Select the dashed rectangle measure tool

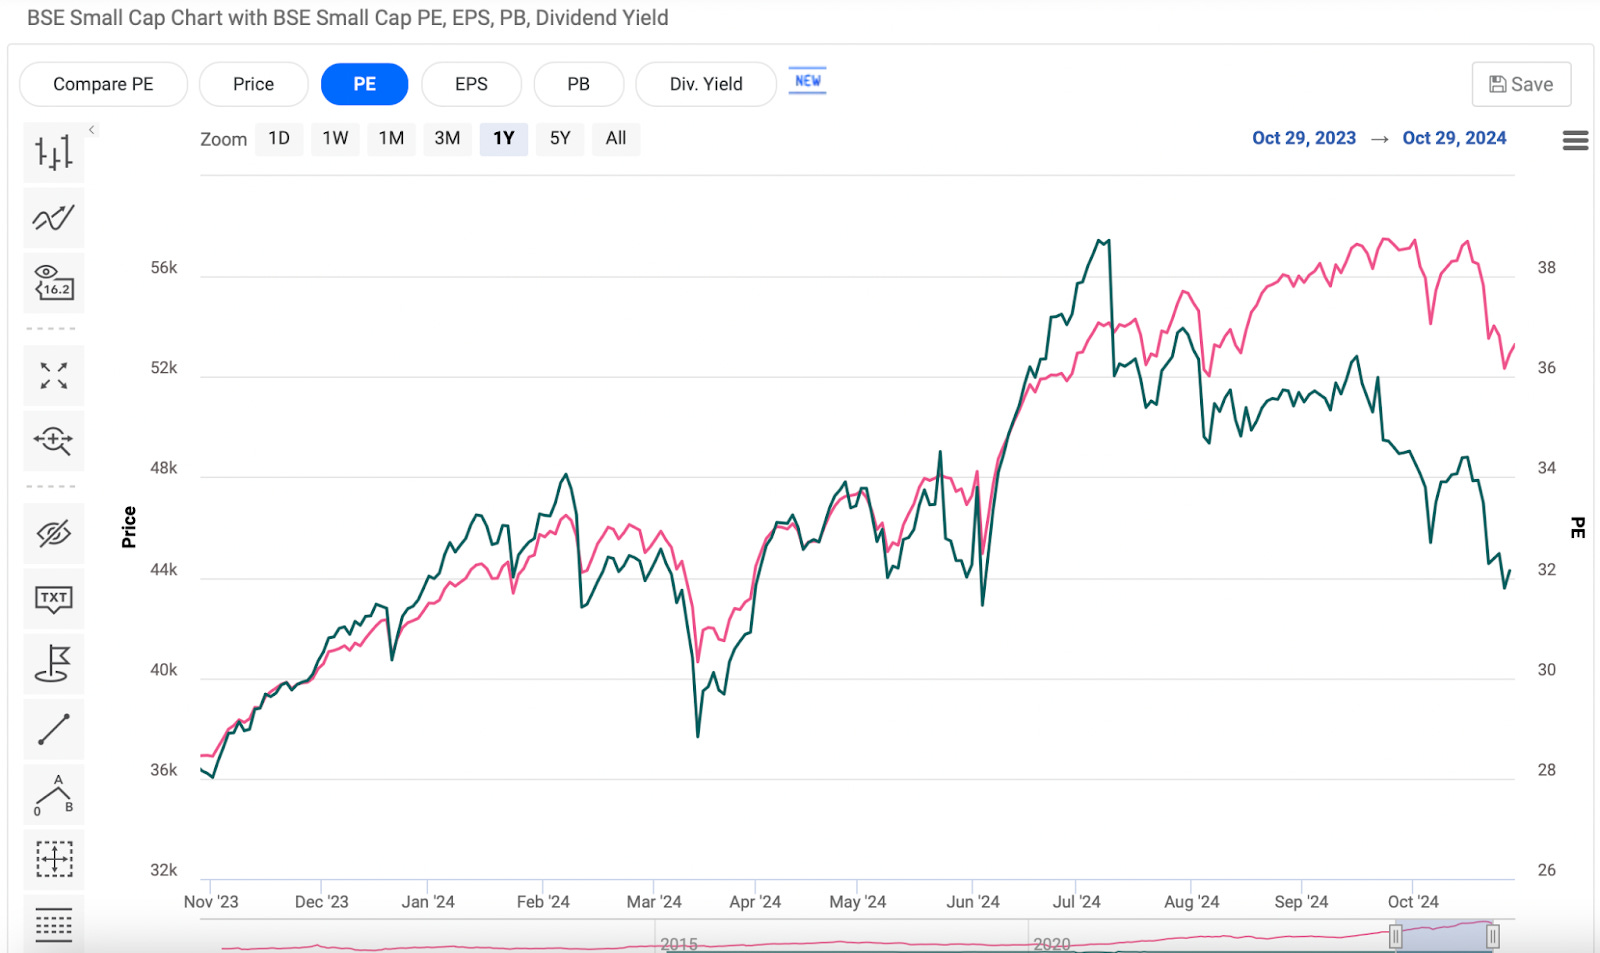(54, 859)
